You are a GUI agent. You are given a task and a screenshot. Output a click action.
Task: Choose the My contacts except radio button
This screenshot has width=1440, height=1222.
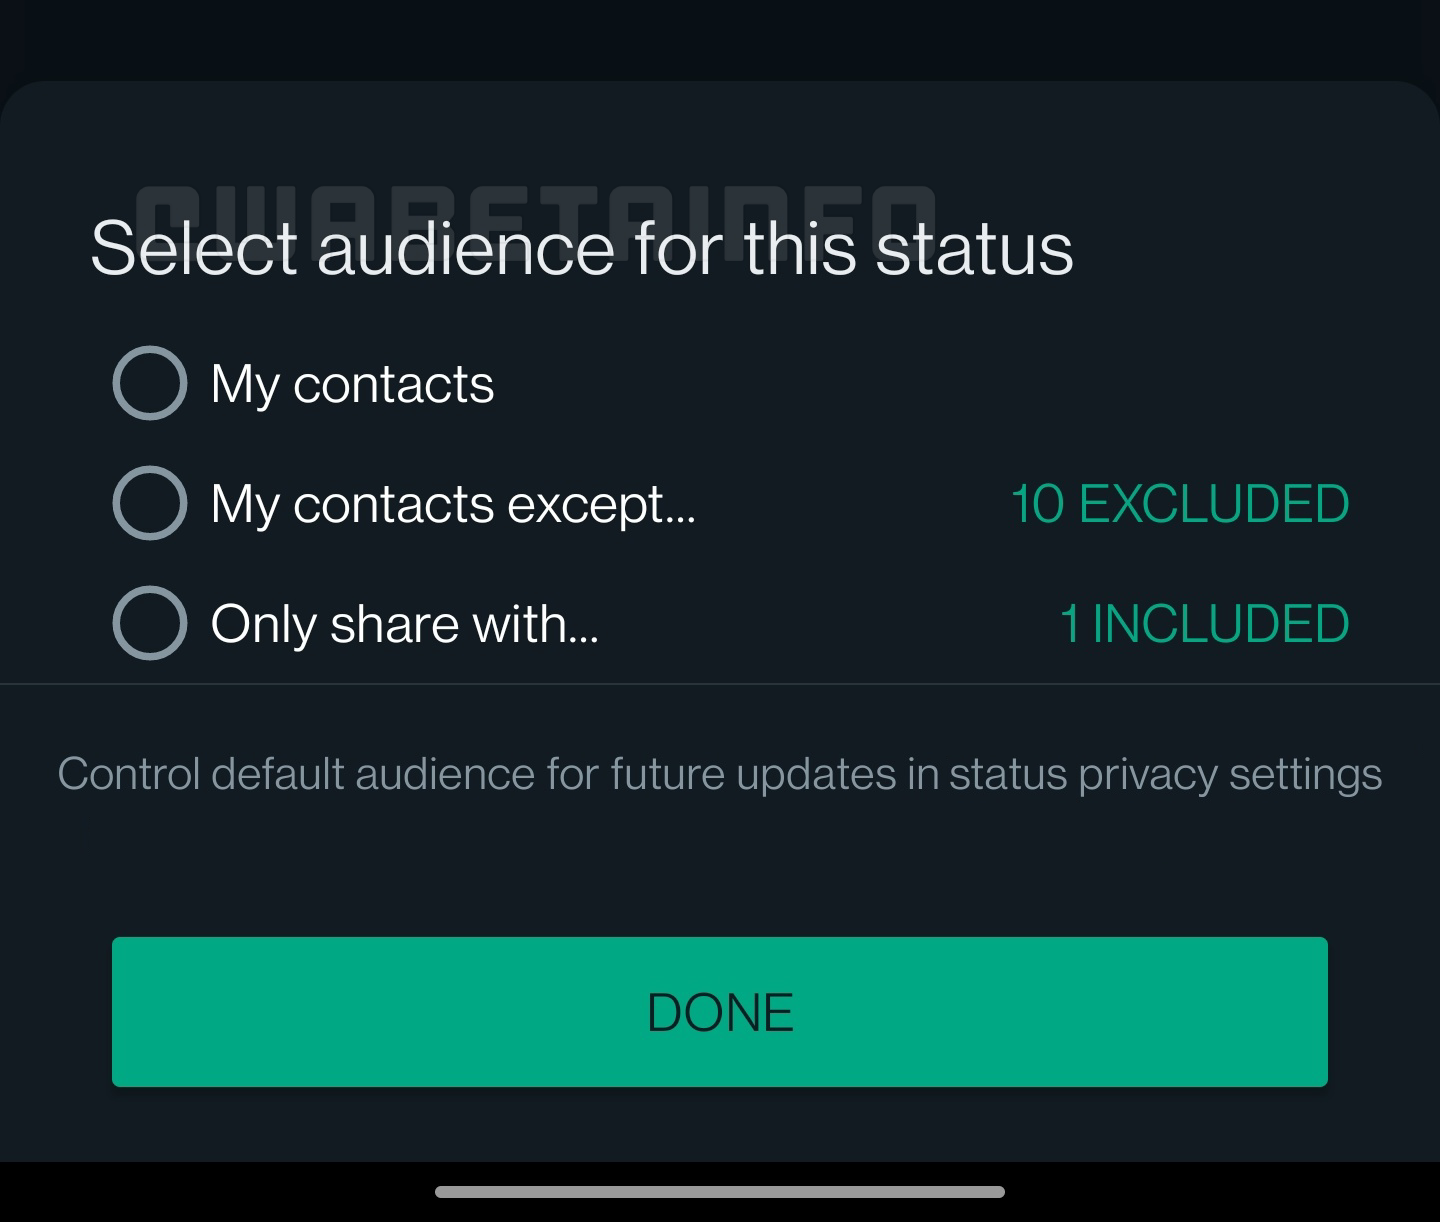click(150, 503)
